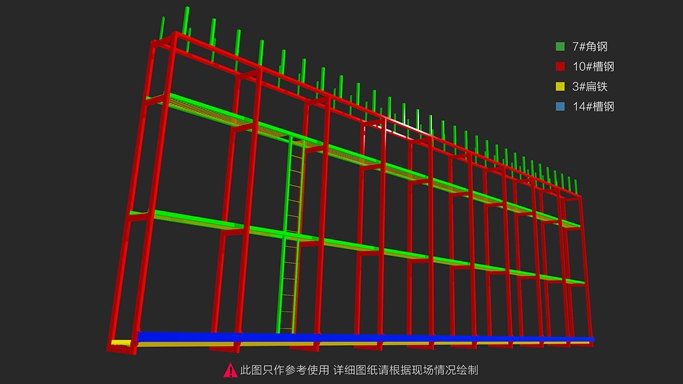Select the lower green shelf platform
The height and width of the screenshot is (384, 683).
pyautogui.click(x=357, y=246)
